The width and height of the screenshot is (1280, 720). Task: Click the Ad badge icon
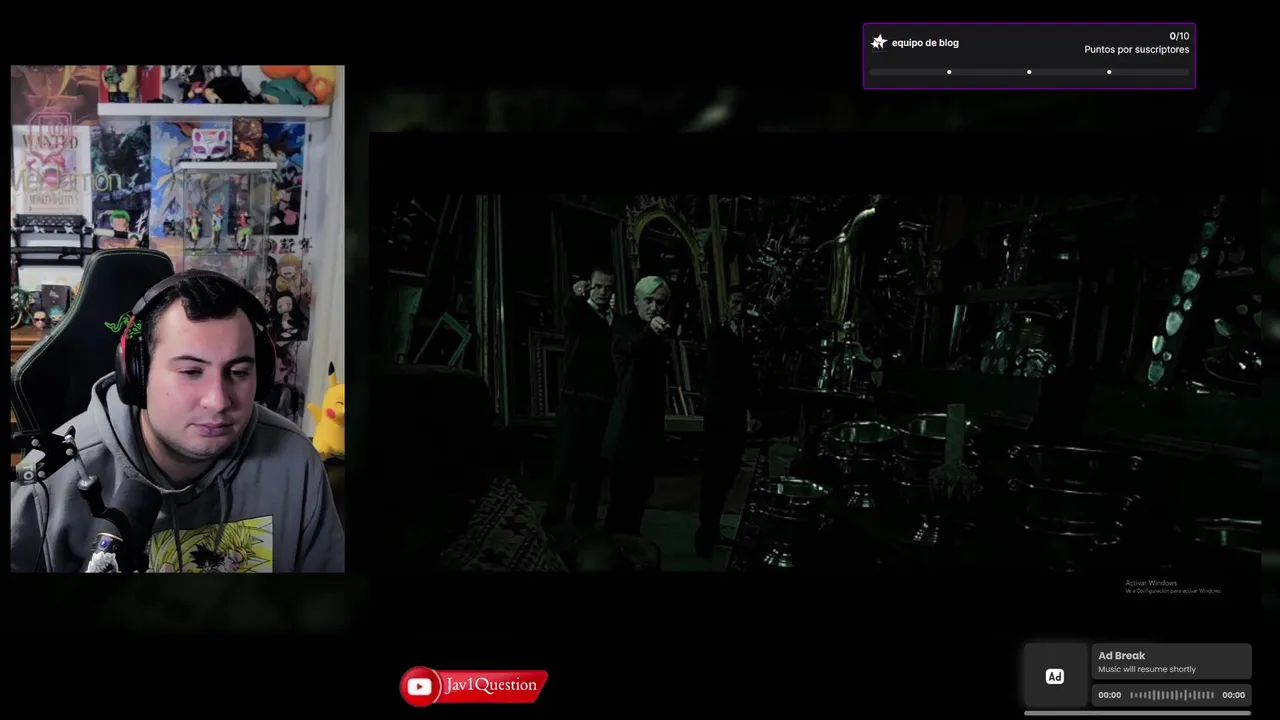1054,677
